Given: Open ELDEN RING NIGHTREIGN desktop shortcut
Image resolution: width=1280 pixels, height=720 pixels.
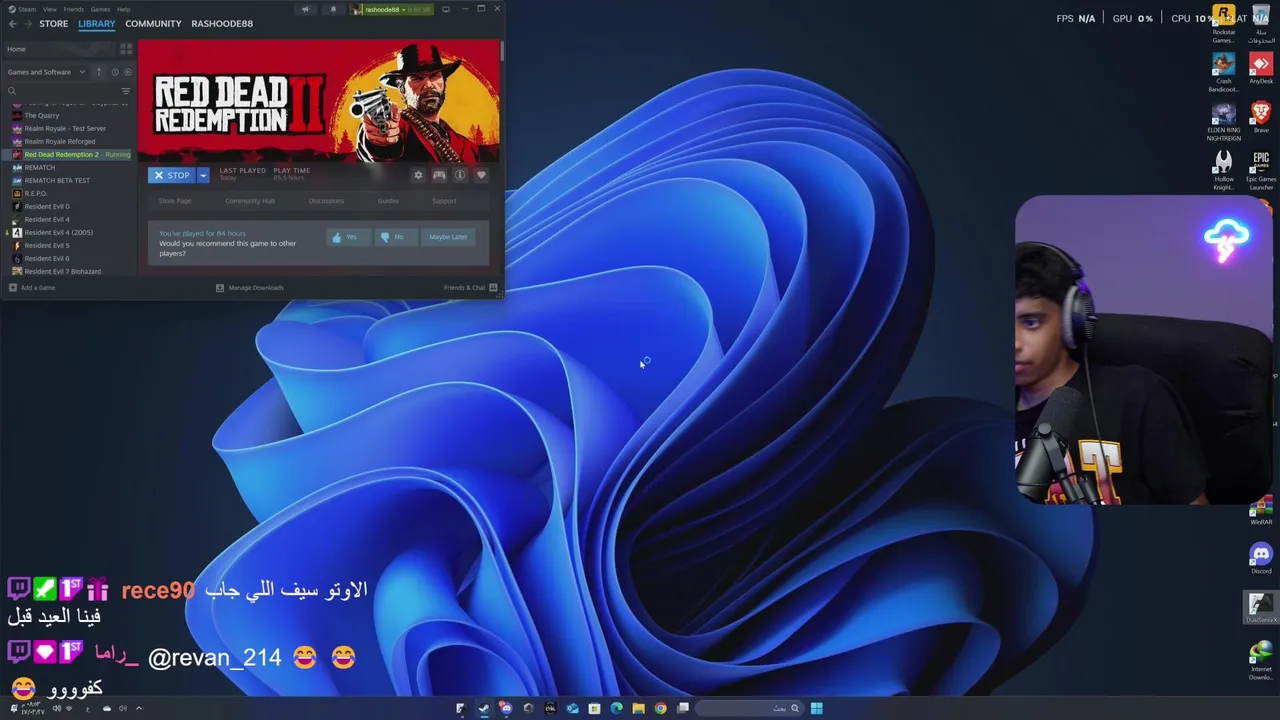Looking at the screenshot, I should pyautogui.click(x=1224, y=122).
